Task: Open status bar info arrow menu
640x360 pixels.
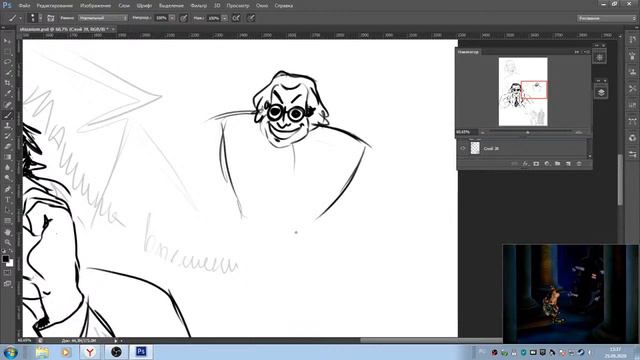Action: pyautogui.click(x=116, y=340)
